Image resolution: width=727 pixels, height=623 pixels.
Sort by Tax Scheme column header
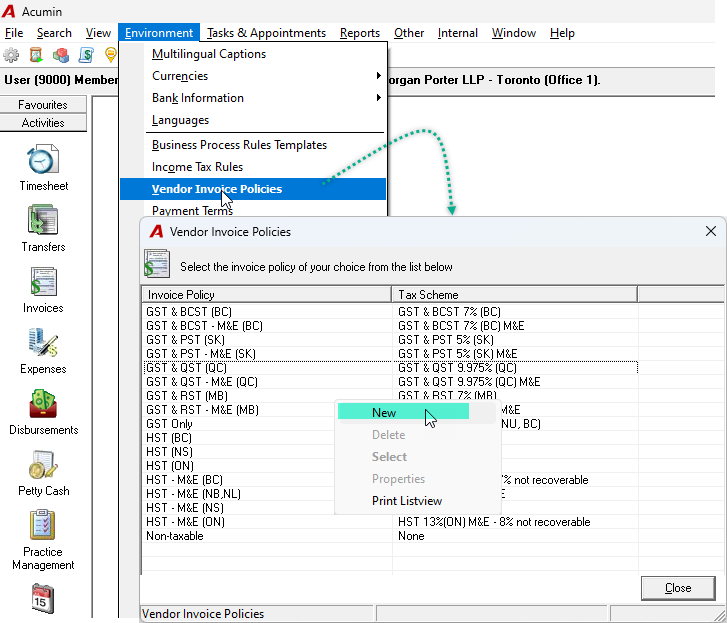515,295
